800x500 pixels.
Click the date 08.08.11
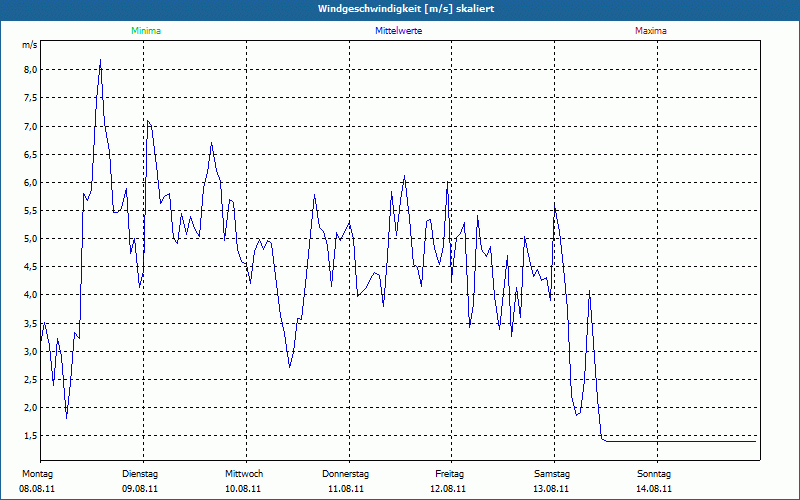pyautogui.click(x=37, y=489)
